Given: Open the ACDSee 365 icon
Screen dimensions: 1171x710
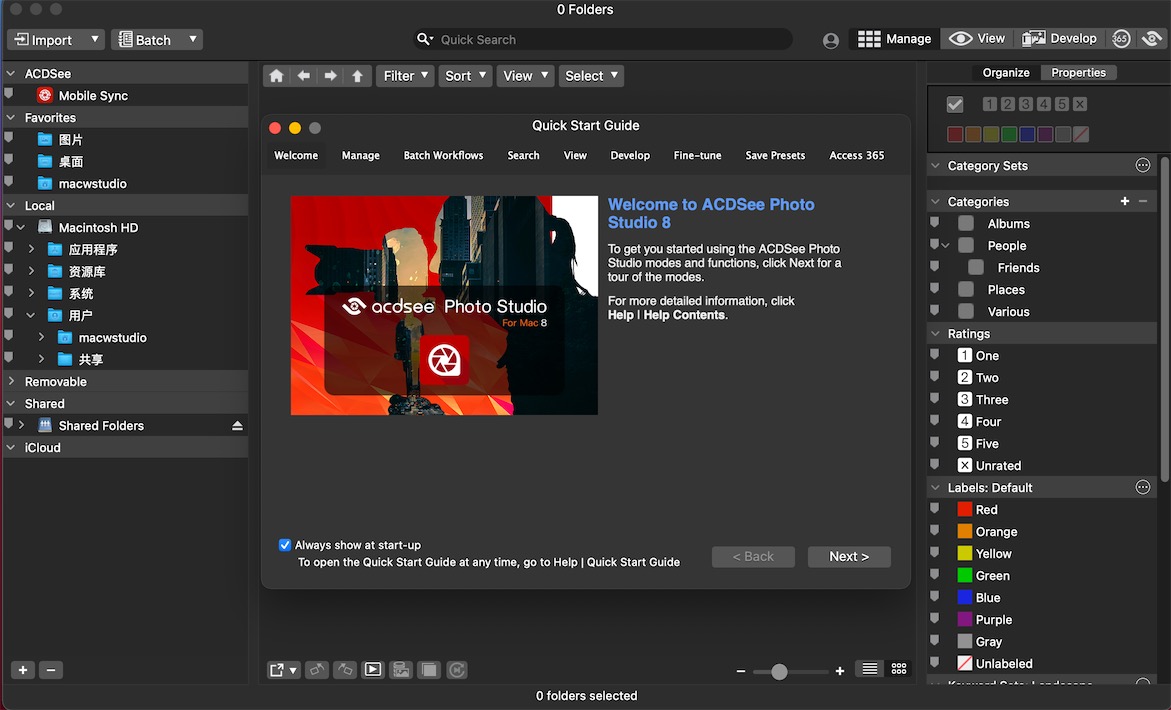Looking at the screenshot, I should pyautogui.click(x=1121, y=39).
